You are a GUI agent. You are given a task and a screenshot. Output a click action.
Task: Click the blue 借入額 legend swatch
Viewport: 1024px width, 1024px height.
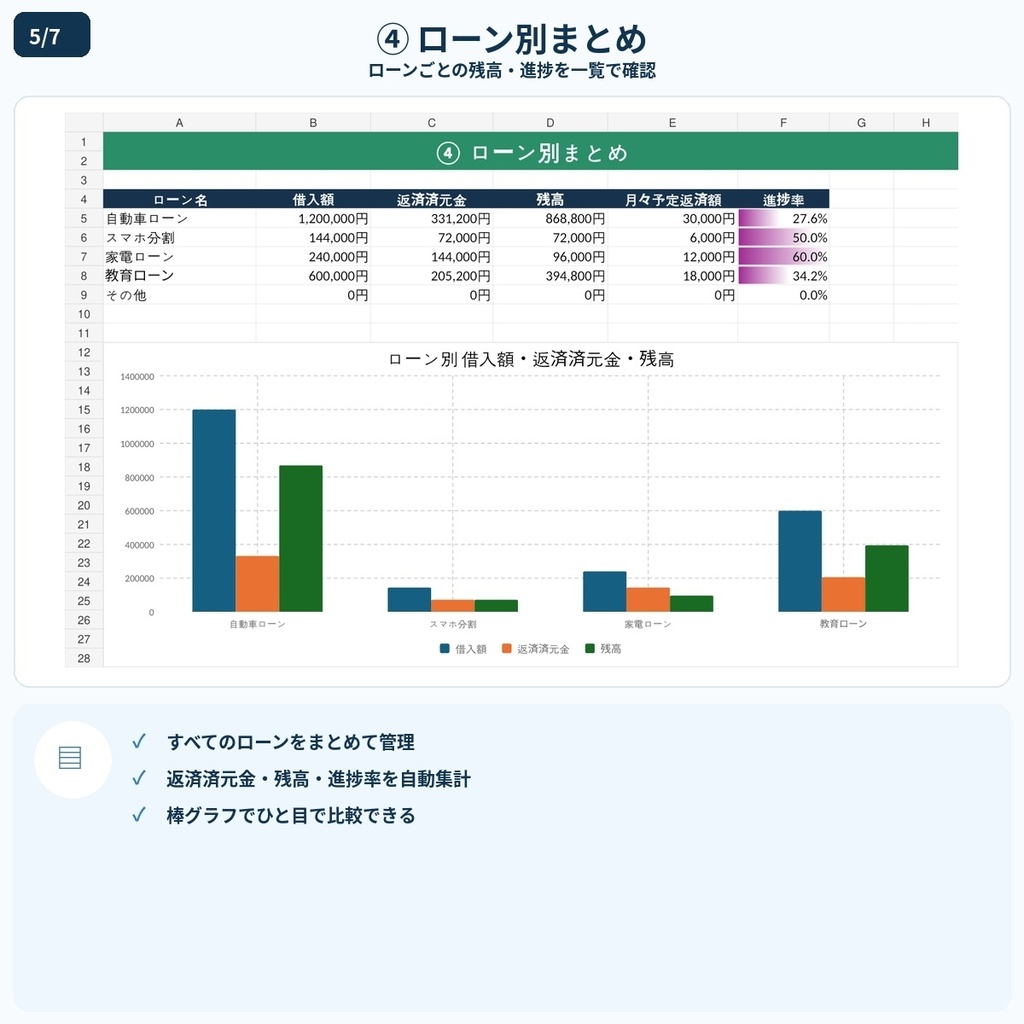point(445,648)
